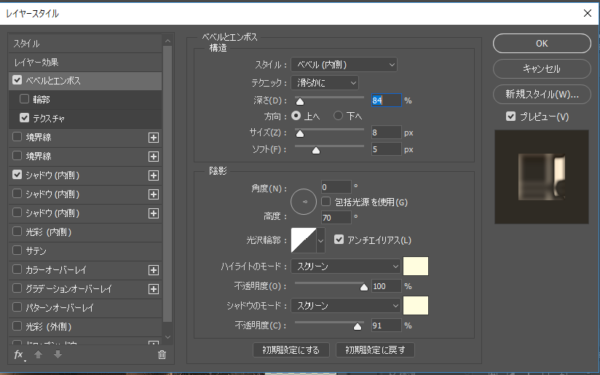Click the 深さ percentage input field
This screenshot has width=600, height=375.
(386, 100)
